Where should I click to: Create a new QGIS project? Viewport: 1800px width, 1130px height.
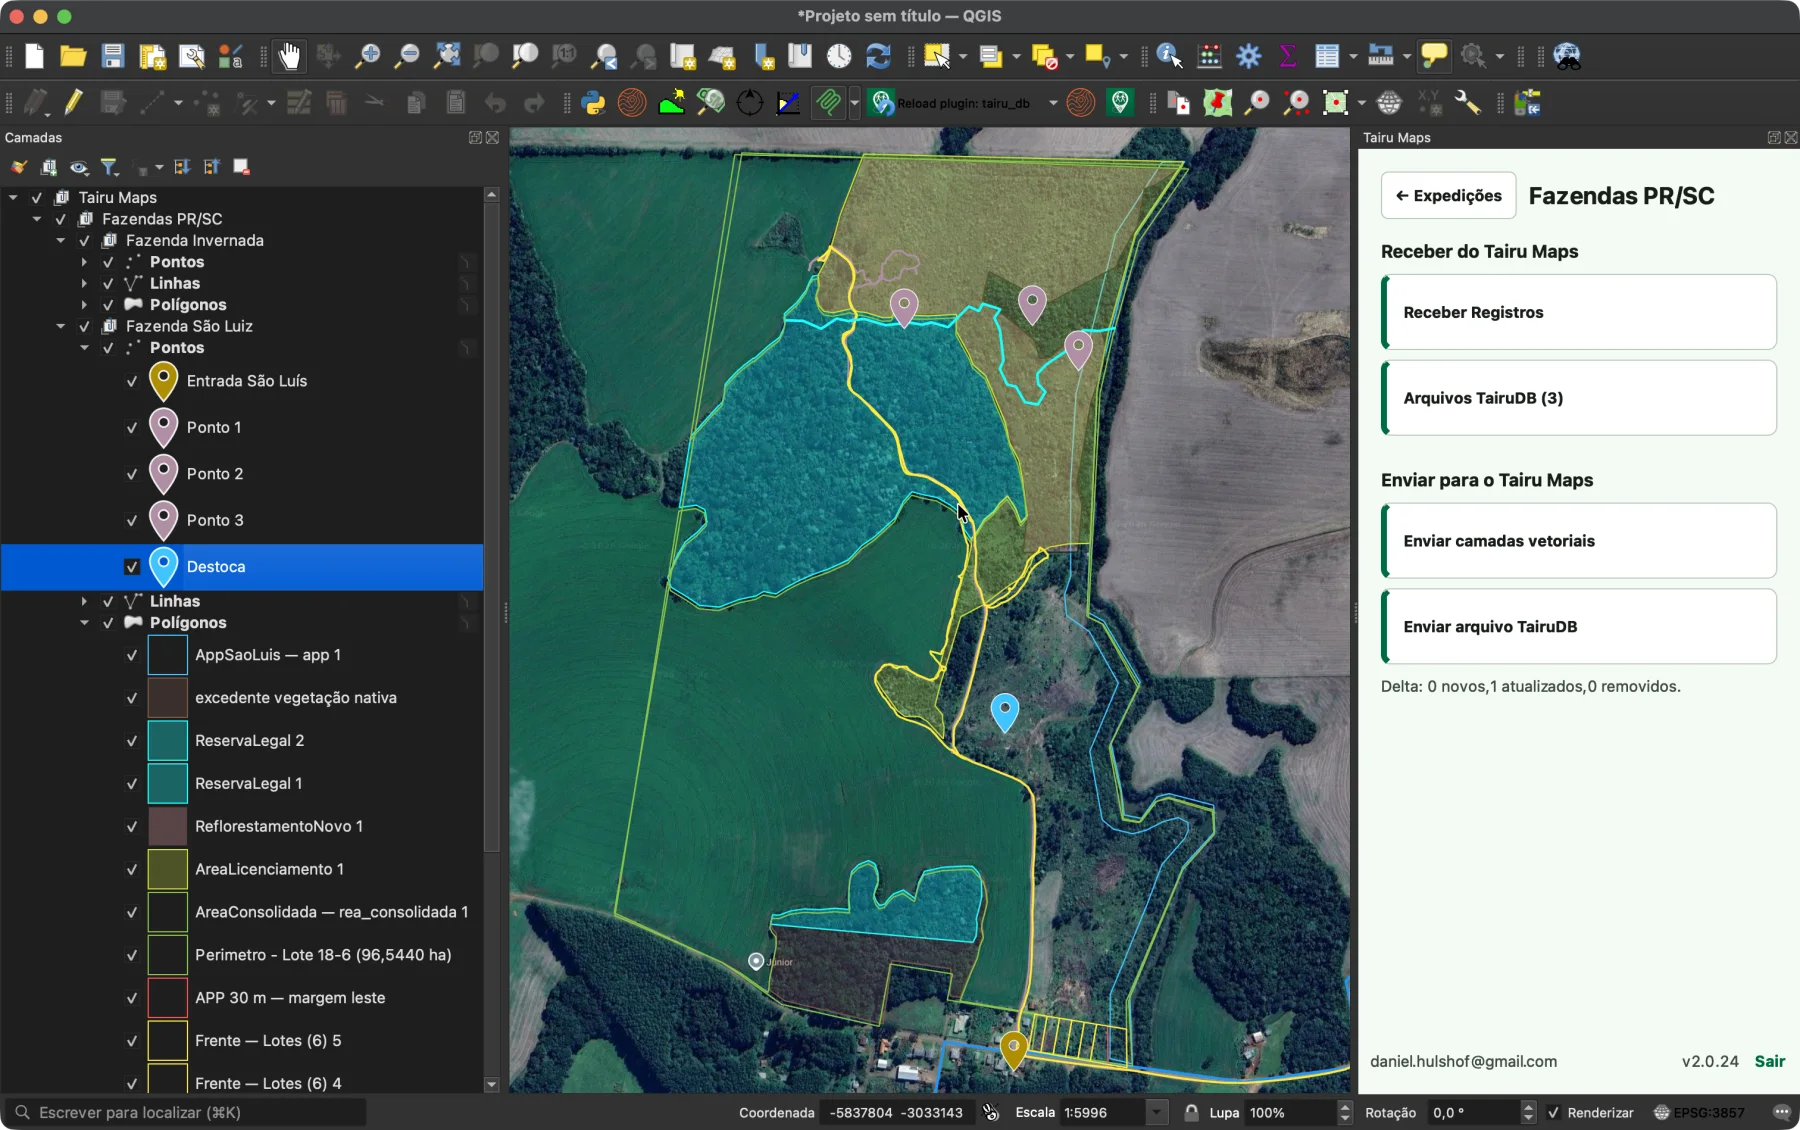click(x=34, y=56)
